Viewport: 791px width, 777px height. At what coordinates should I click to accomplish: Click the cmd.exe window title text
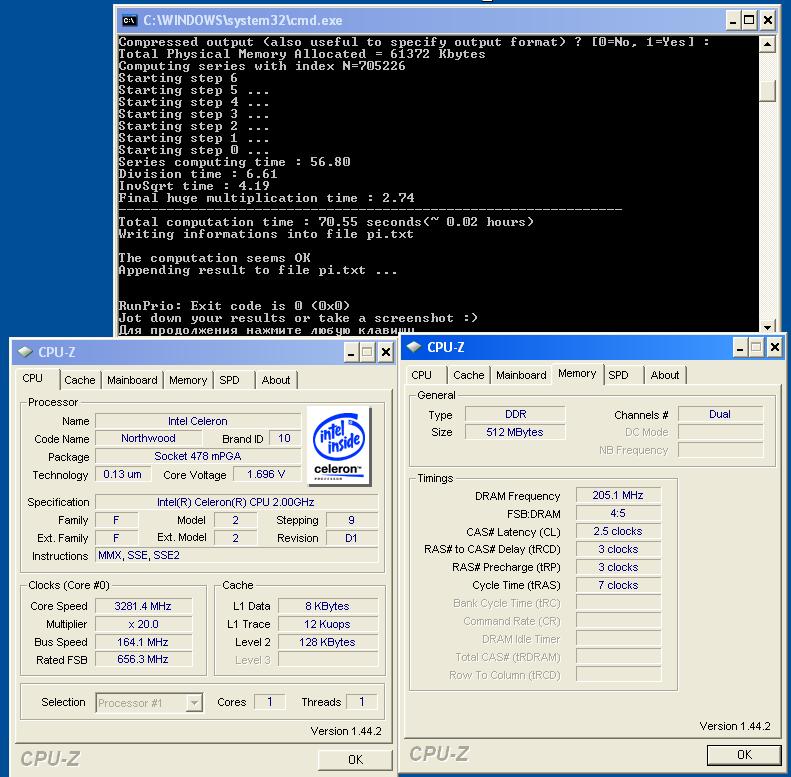click(x=243, y=21)
